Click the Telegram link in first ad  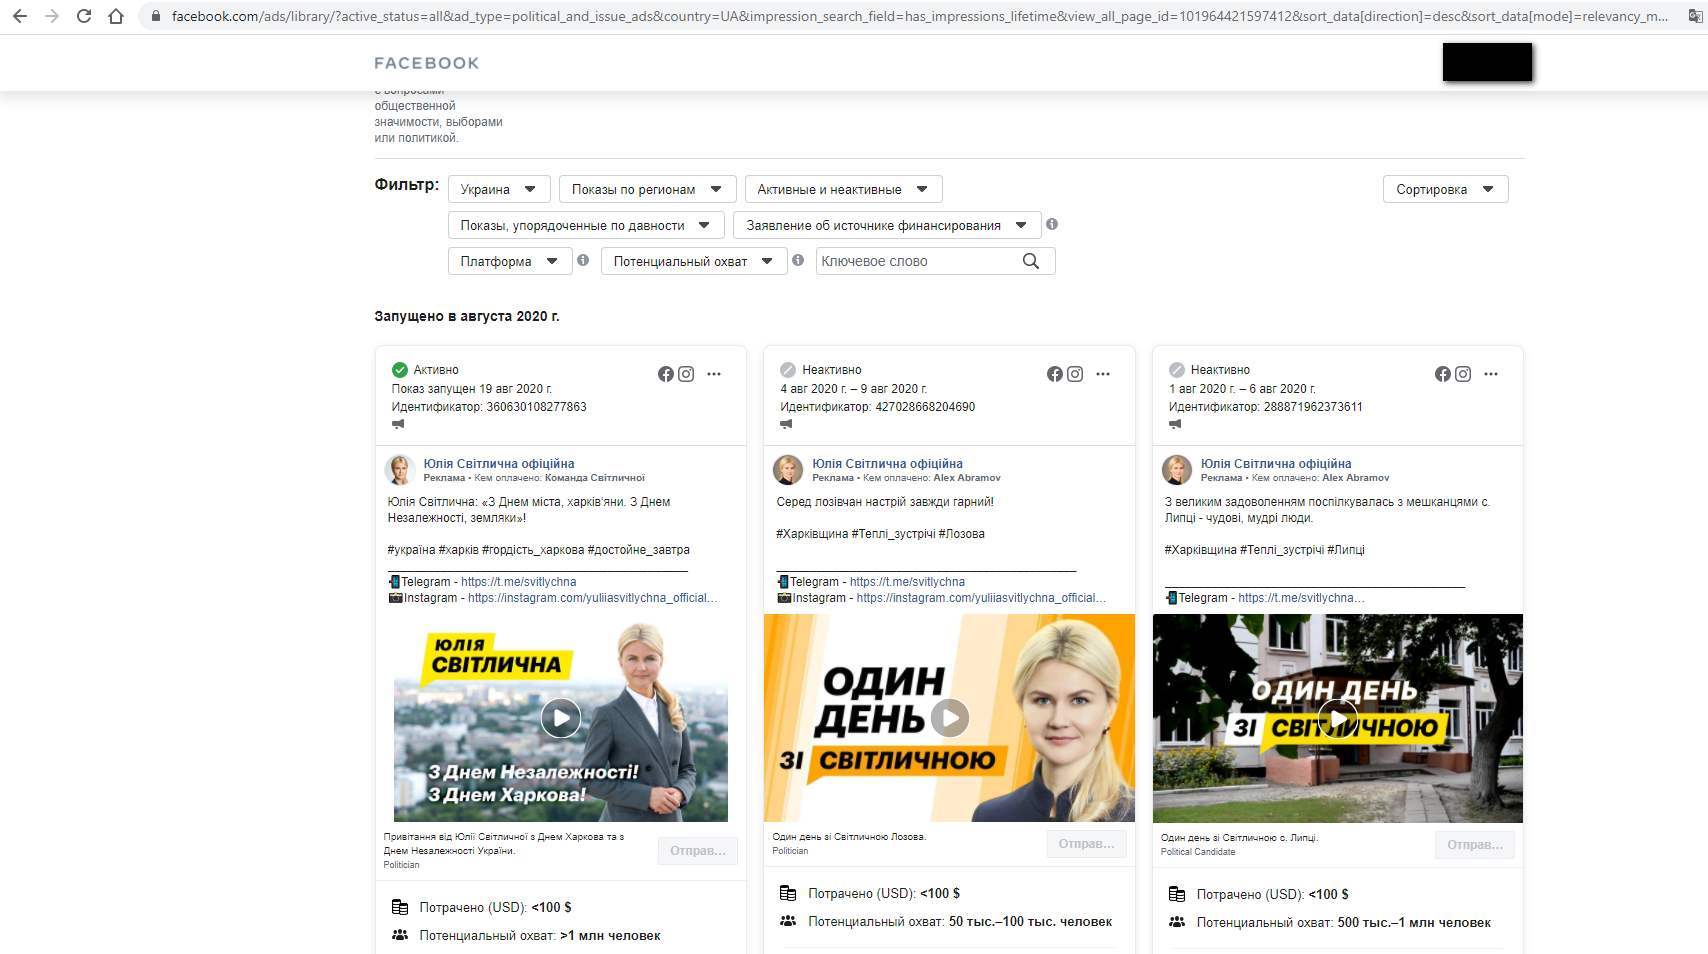click(518, 582)
